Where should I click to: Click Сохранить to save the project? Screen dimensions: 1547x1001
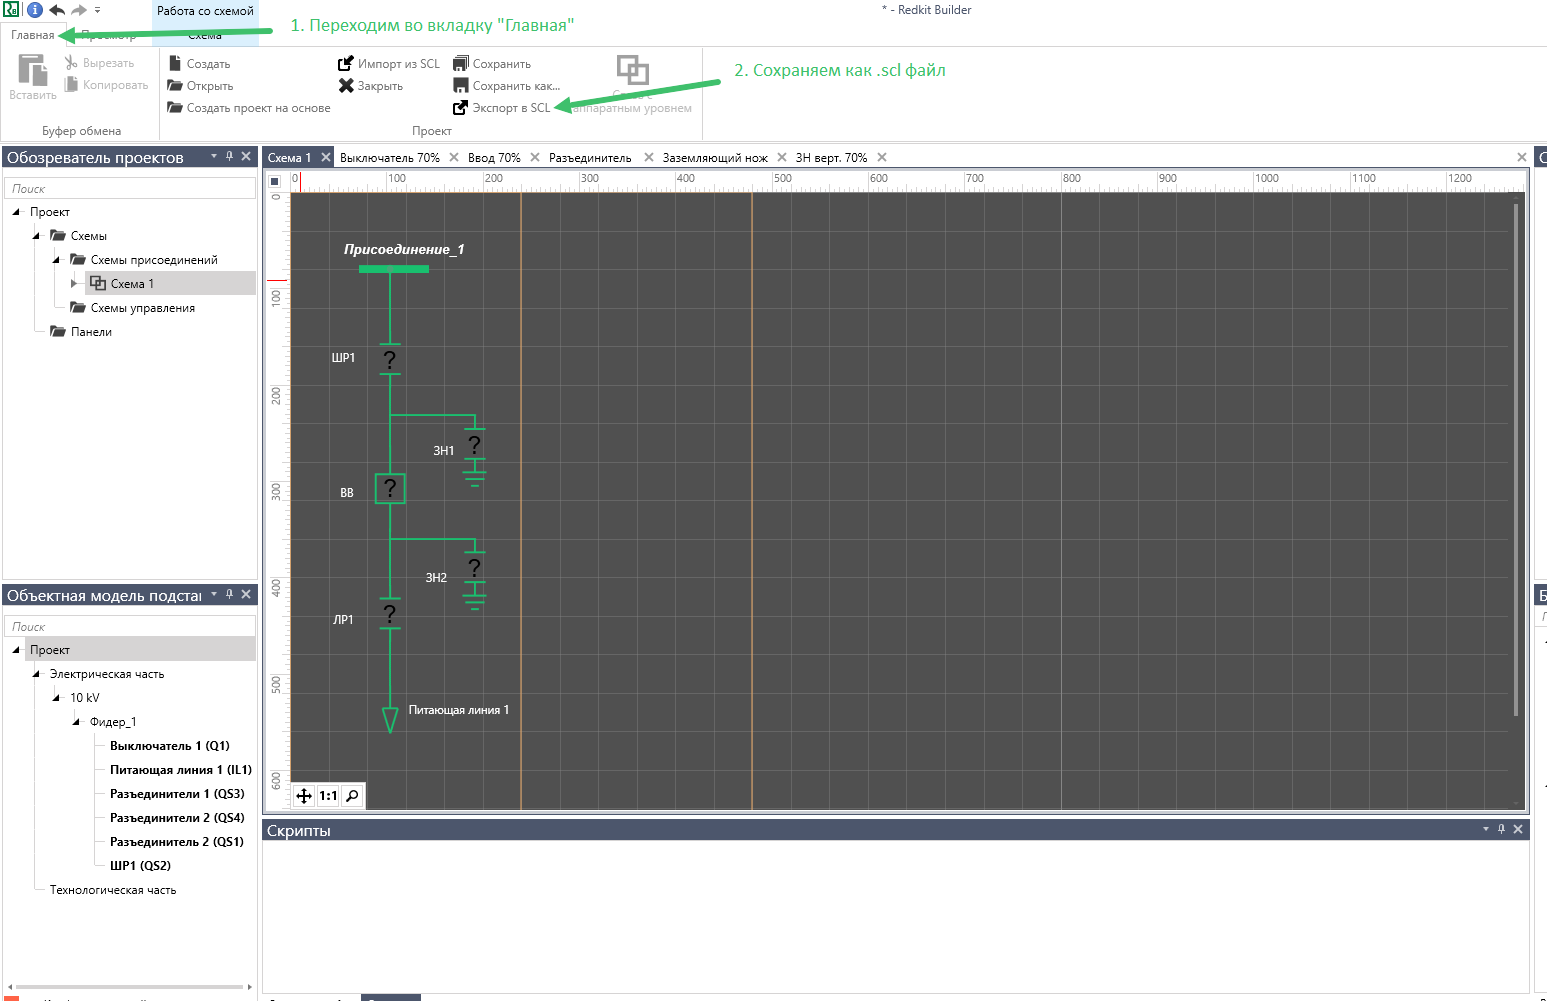coord(492,64)
